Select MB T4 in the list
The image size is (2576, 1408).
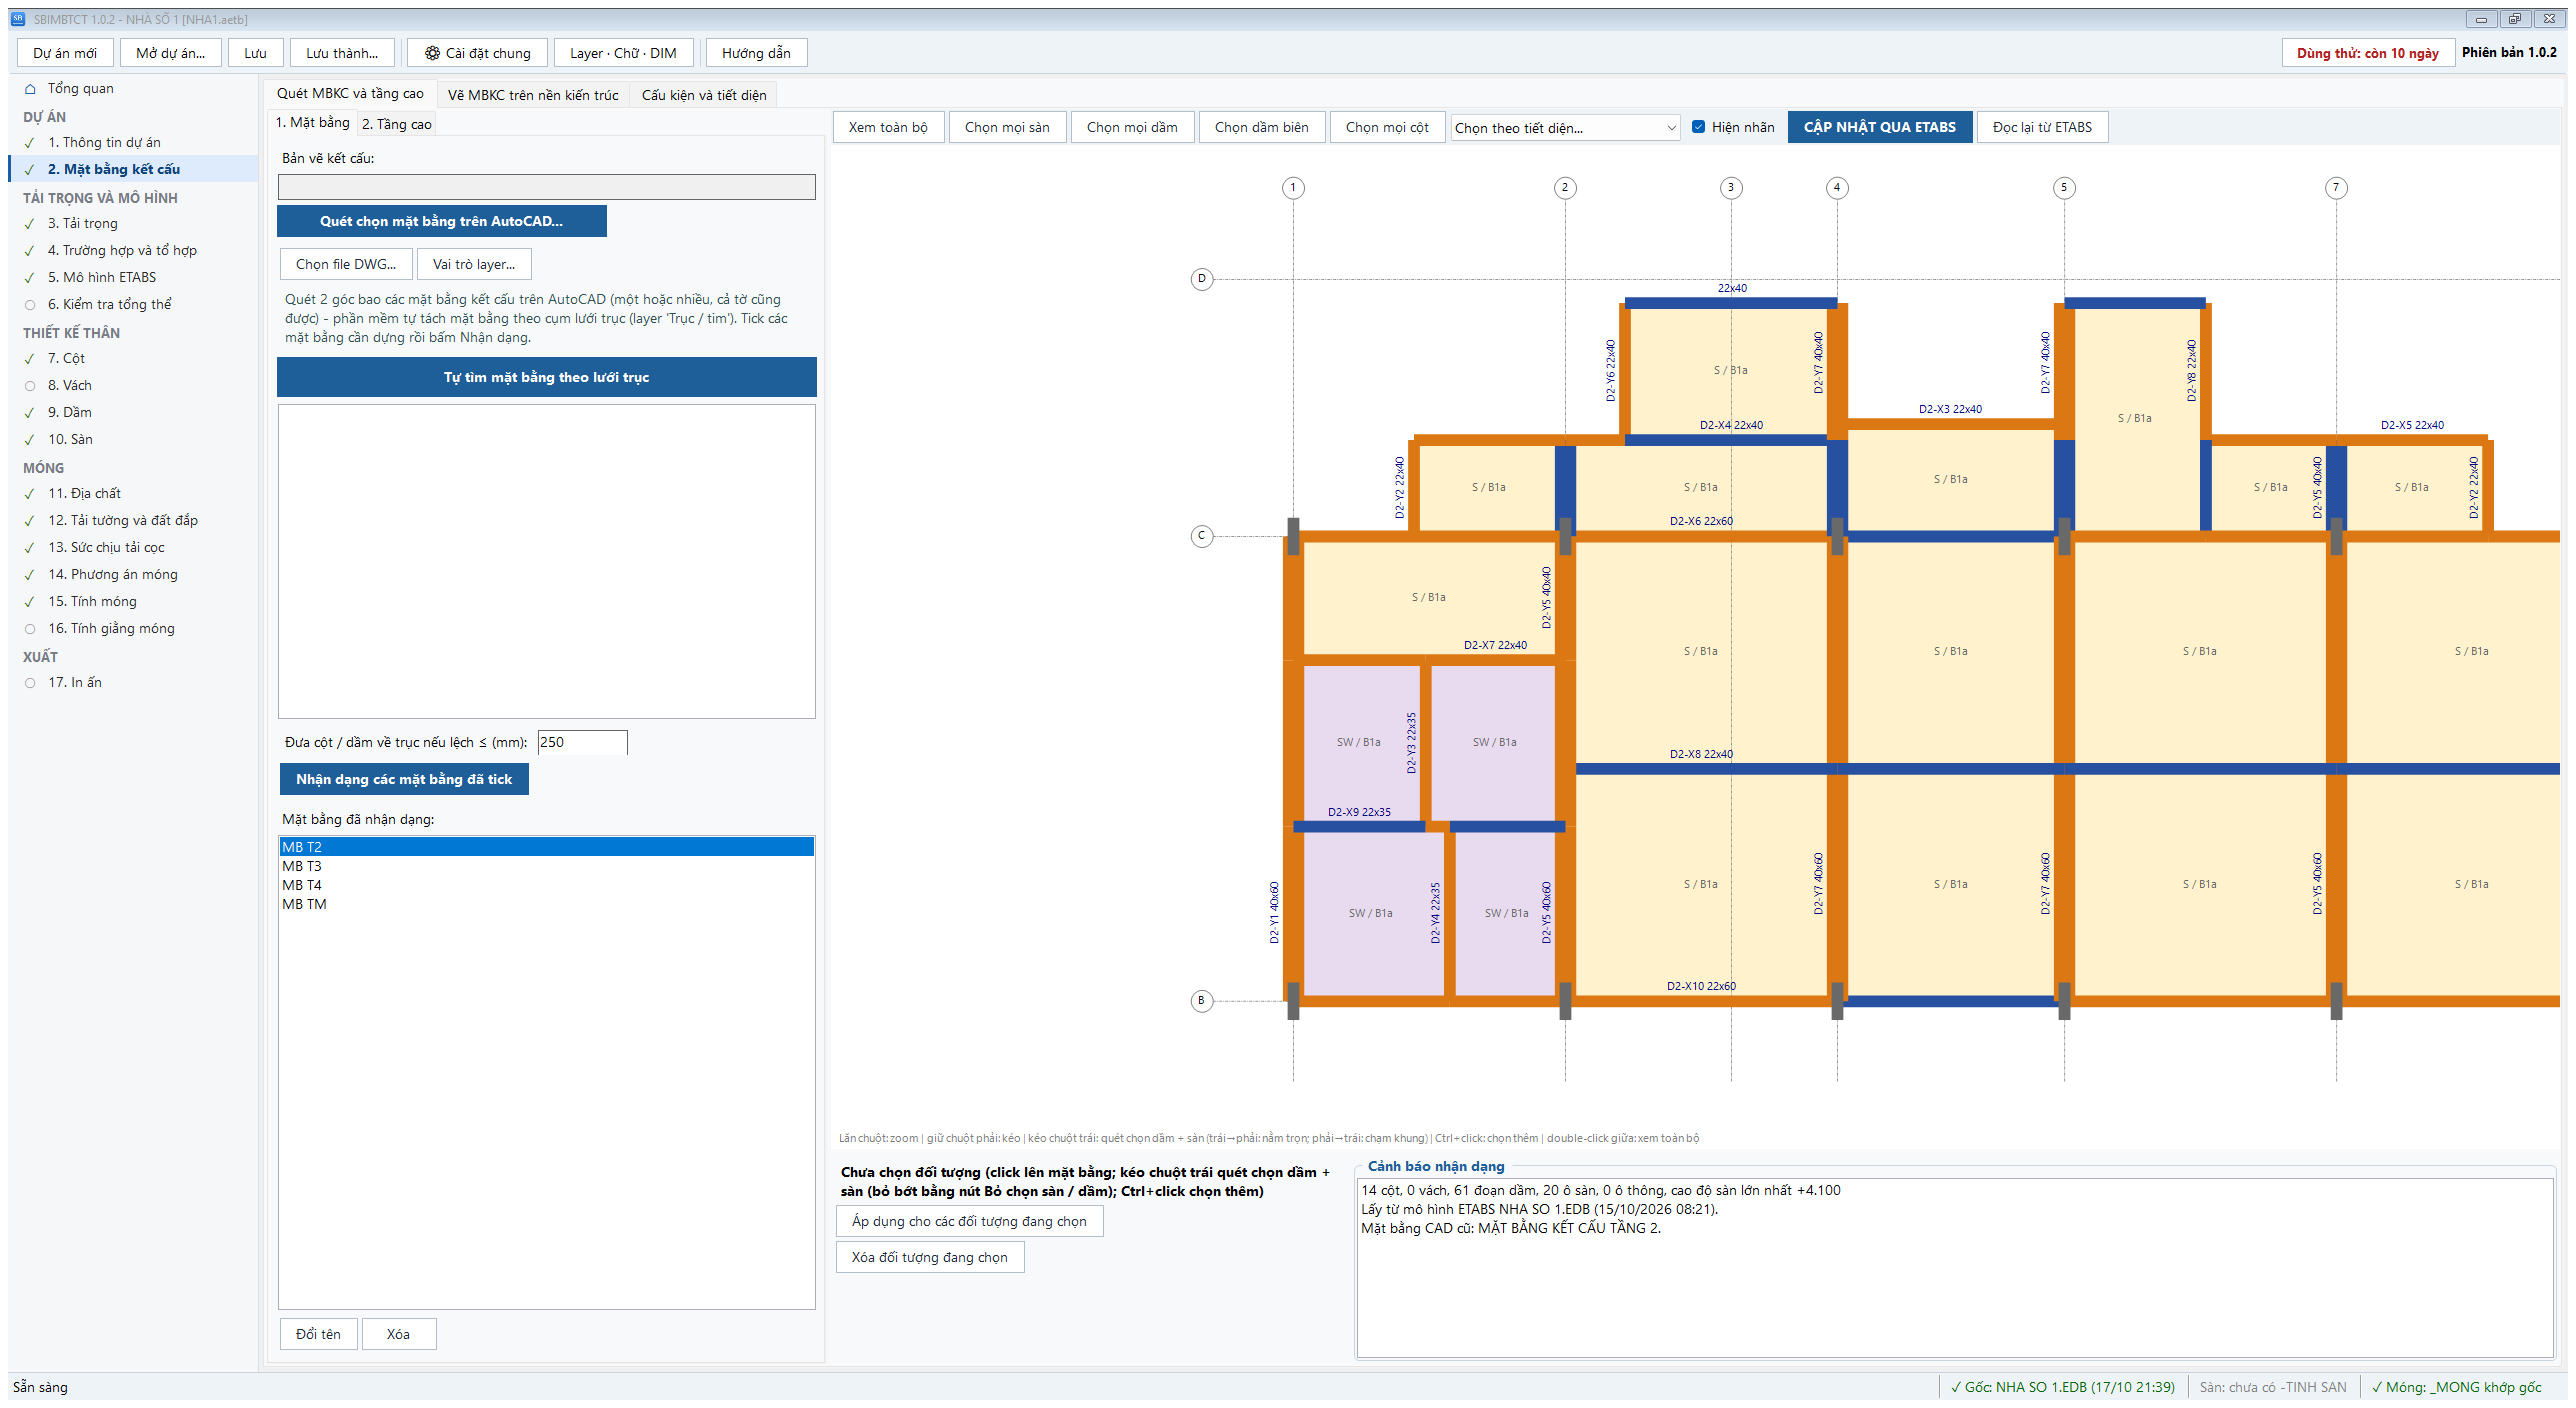tap(546, 885)
